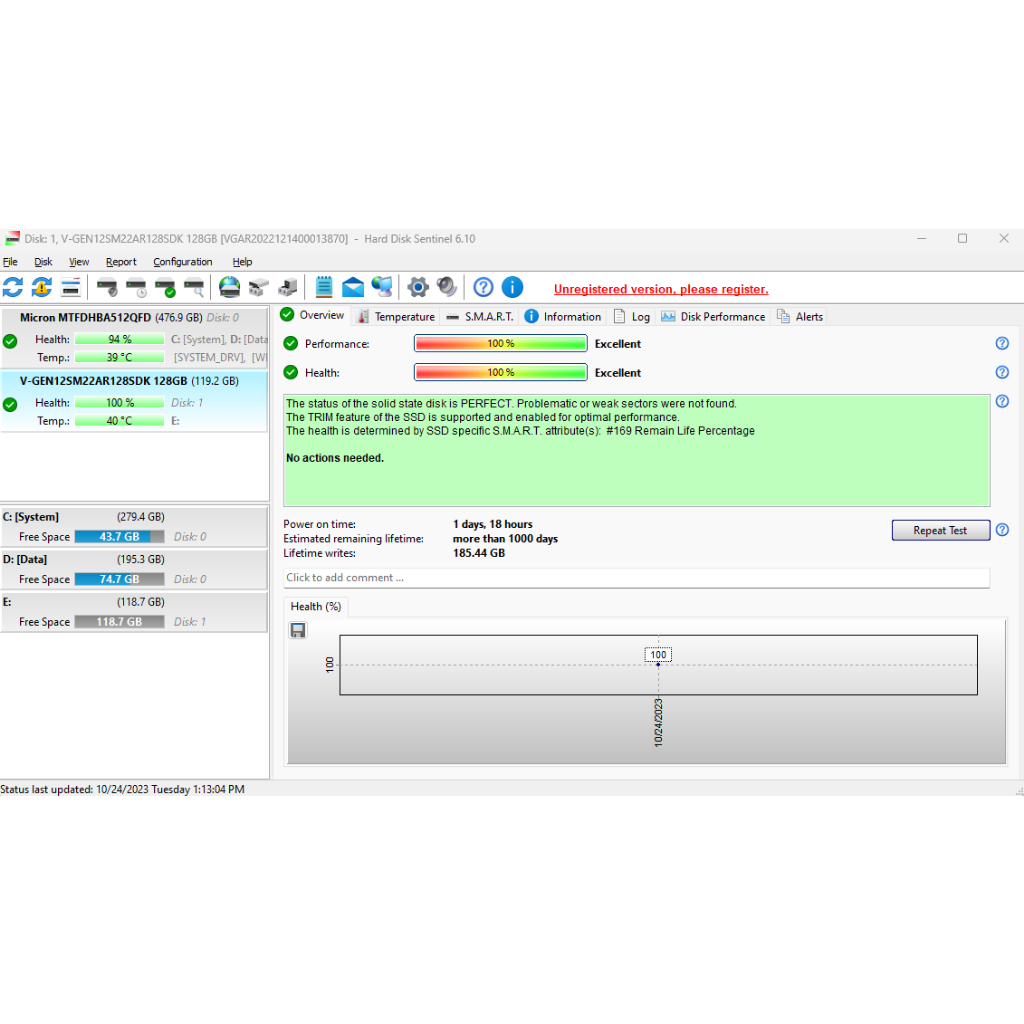
Task: Open settings via the gear icon
Action: (418, 288)
